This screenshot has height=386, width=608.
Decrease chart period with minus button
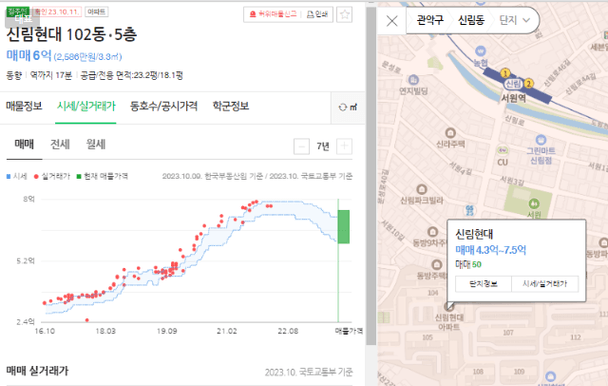point(302,146)
